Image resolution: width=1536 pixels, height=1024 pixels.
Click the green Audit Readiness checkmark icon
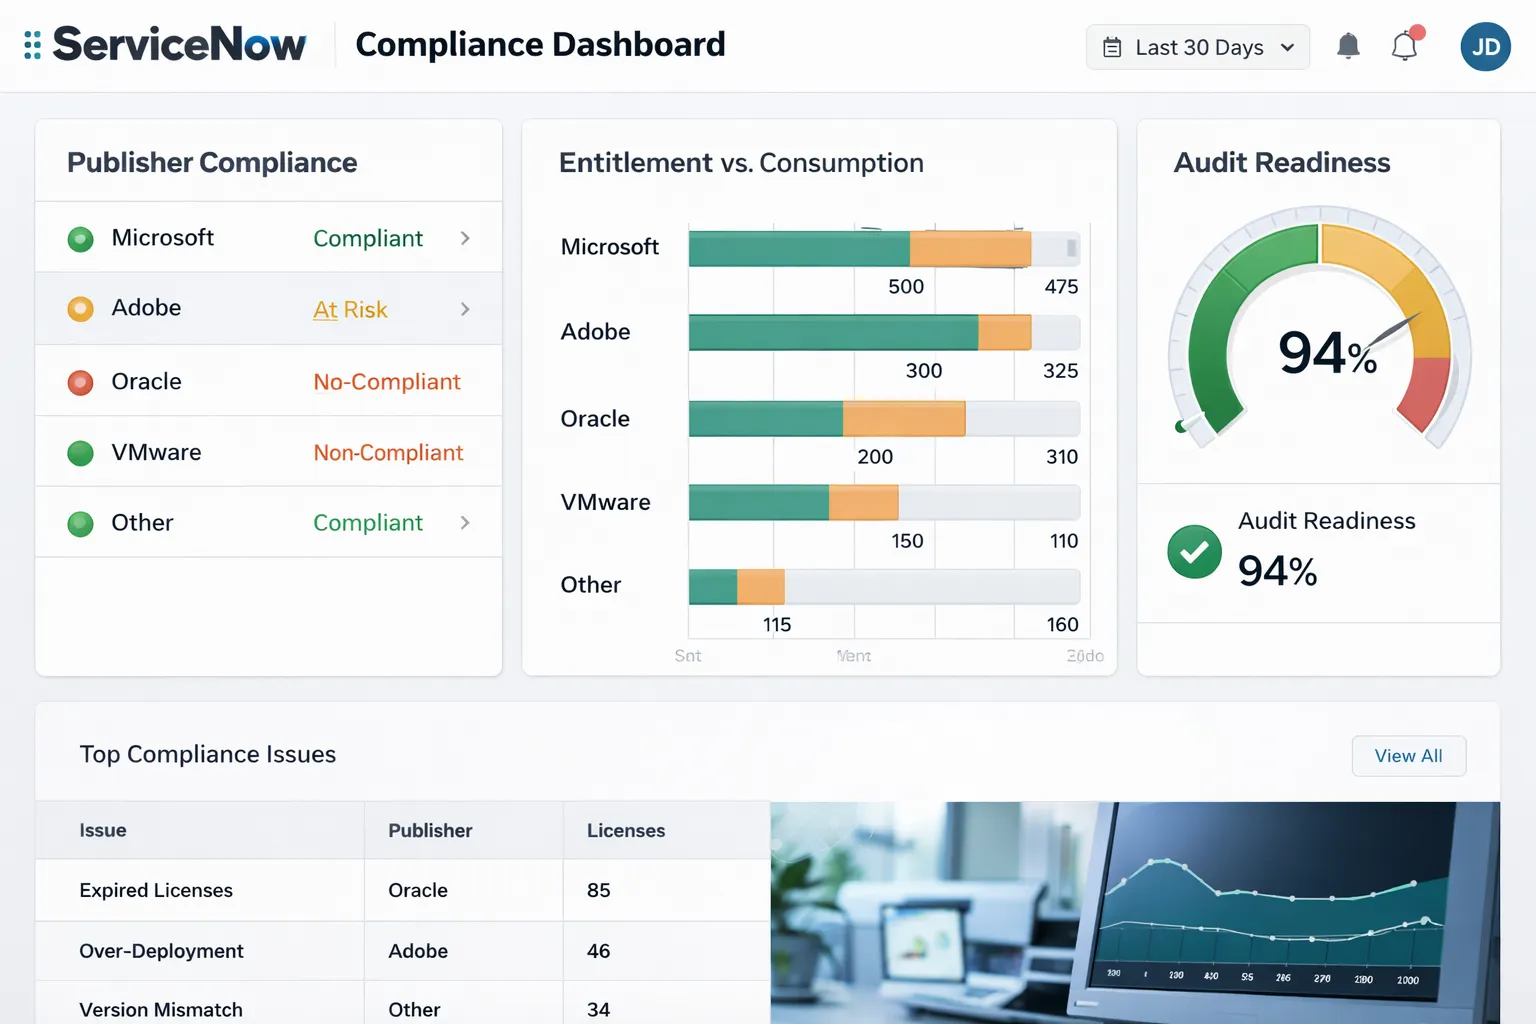click(1194, 552)
